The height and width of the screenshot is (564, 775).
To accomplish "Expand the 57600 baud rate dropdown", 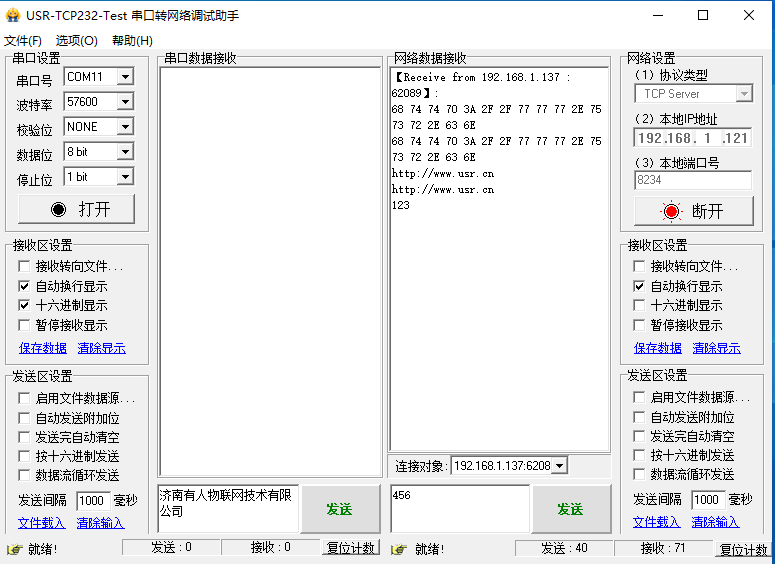I will point(125,102).
